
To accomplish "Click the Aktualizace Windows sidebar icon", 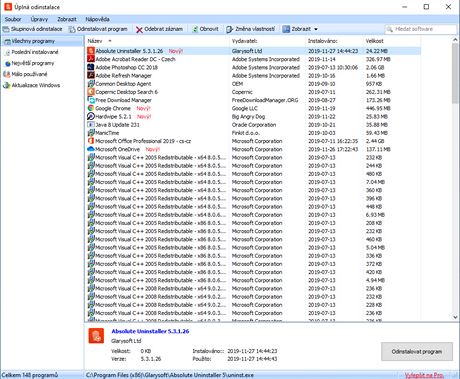I will click(7, 85).
